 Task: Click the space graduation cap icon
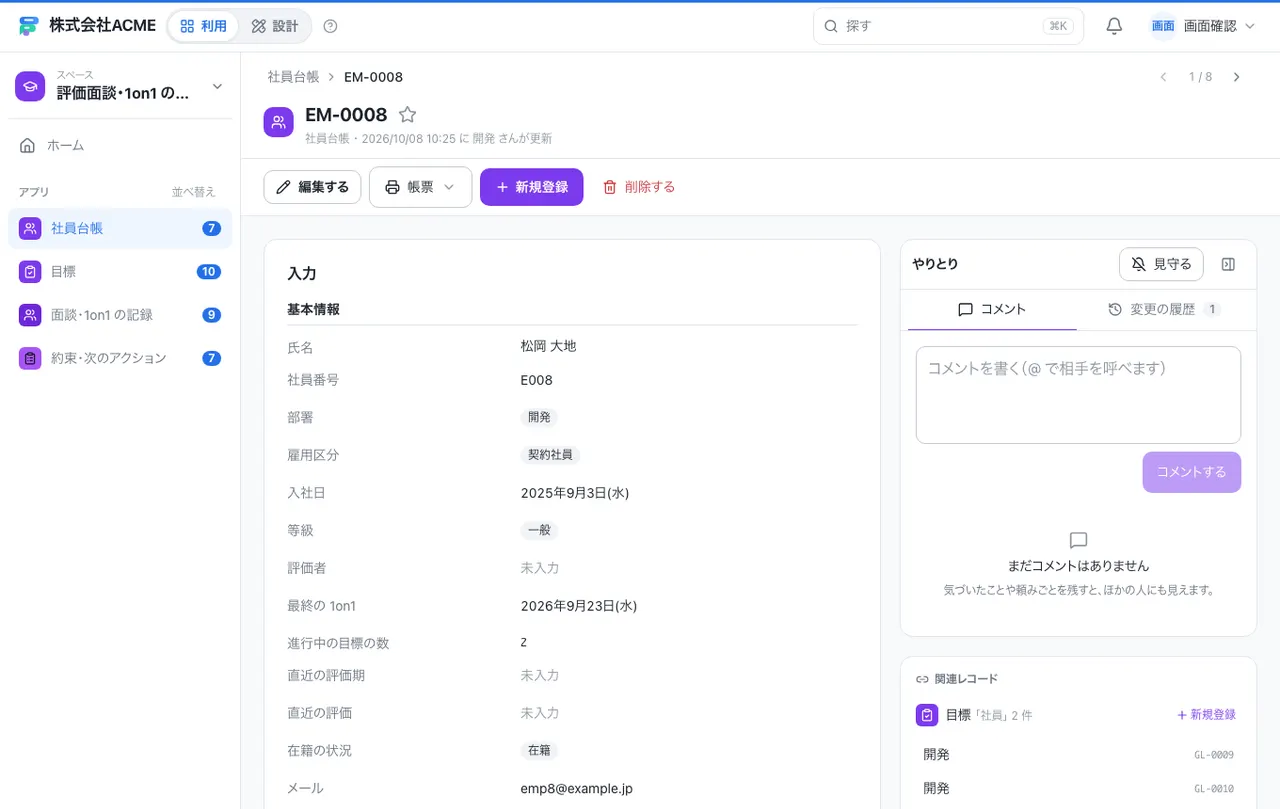tap(30, 86)
